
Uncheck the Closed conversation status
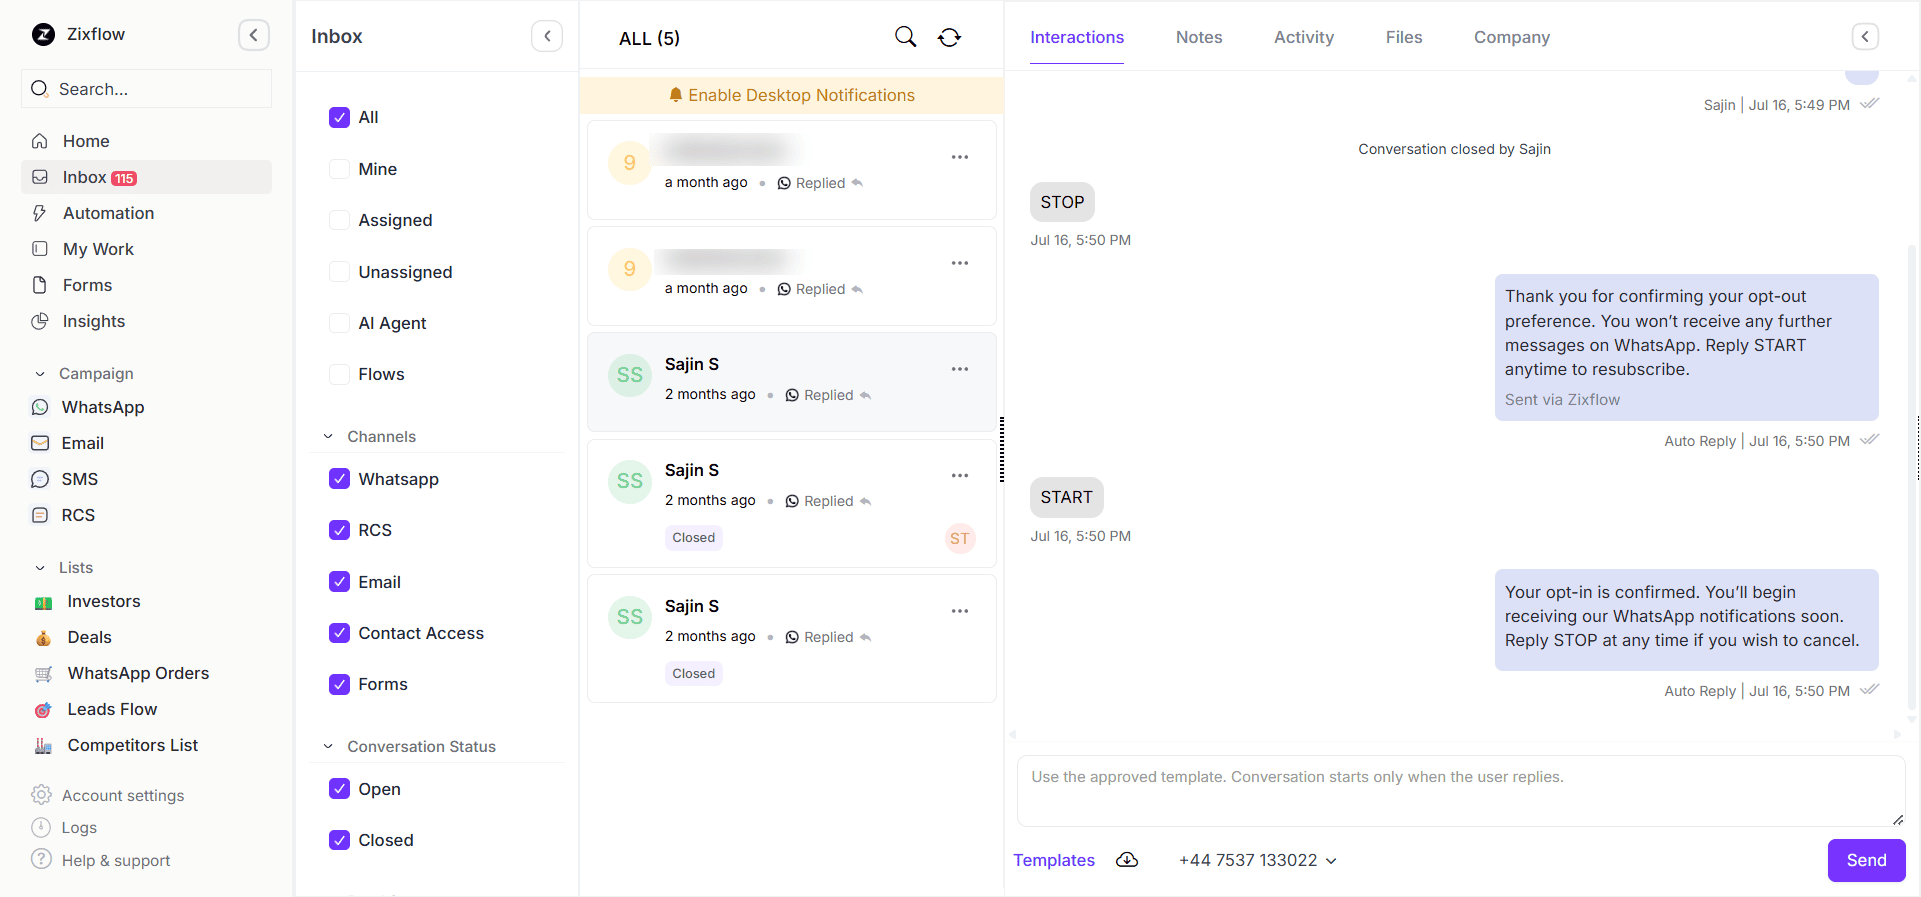click(x=340, y=840)
